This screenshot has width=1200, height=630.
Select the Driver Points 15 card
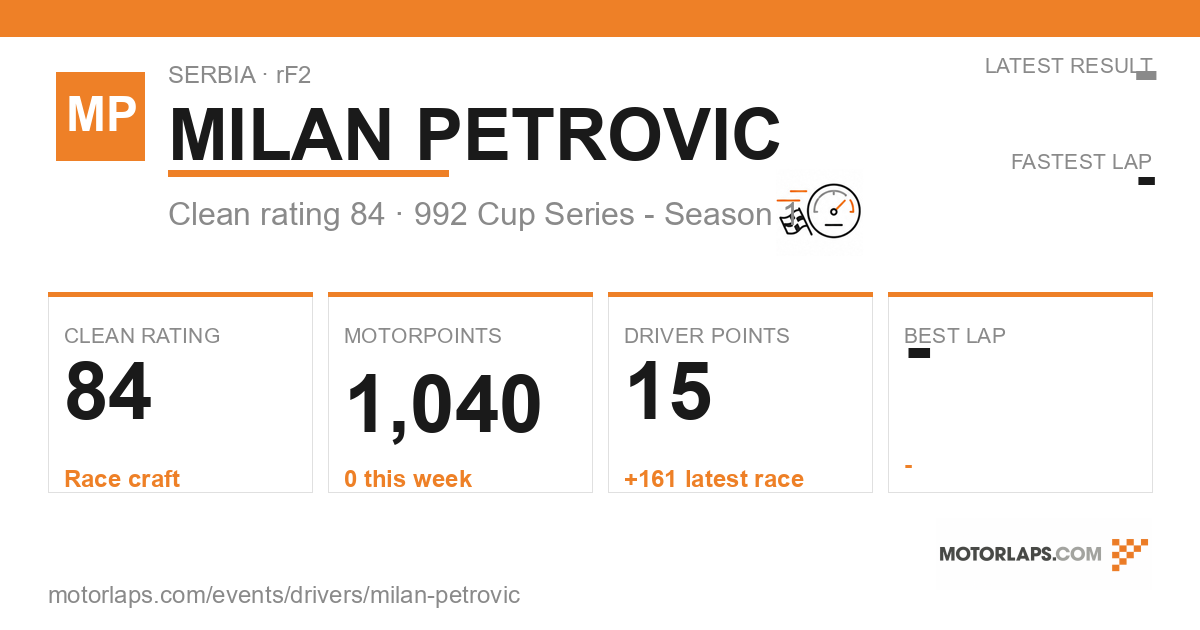[x=740, y=393]
